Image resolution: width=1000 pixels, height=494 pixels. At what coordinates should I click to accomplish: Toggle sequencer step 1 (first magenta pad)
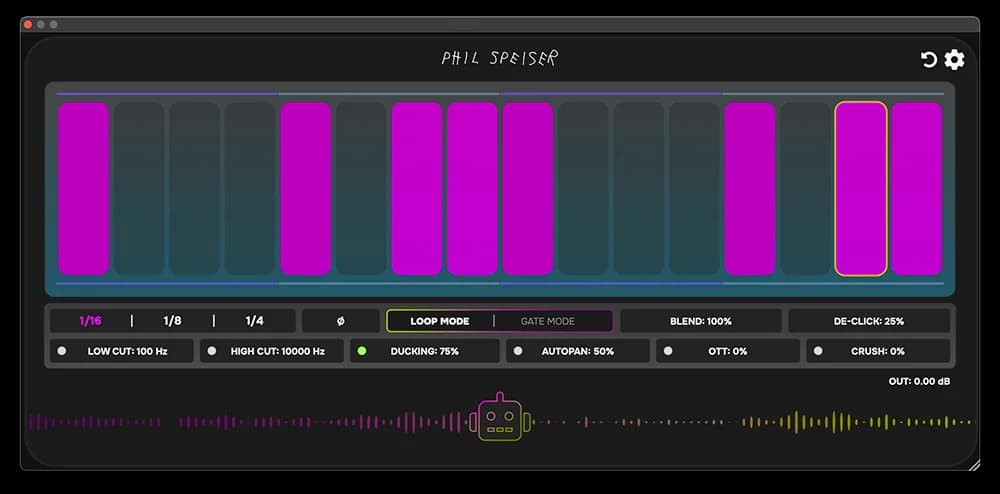pos(84,189)
